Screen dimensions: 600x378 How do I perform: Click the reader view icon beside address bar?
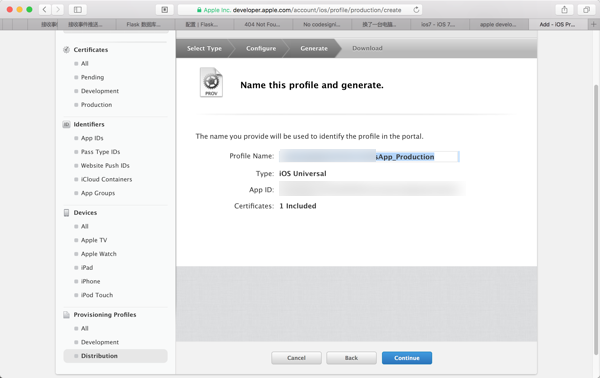pyautogui.click(x=165, y=10)
